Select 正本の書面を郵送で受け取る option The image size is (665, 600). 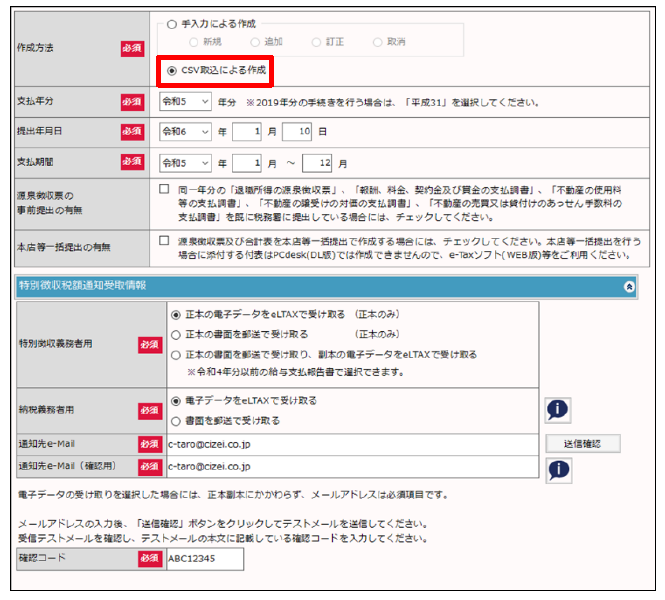coord(176,334)
